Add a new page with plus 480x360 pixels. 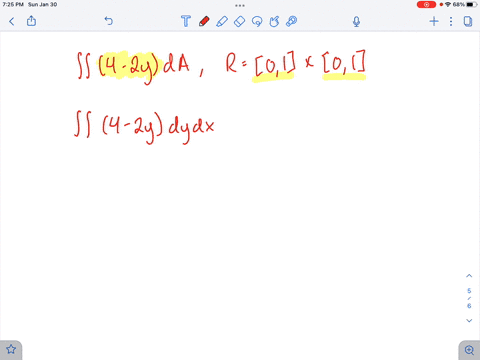pyautogui.click(x=434, y=22)
